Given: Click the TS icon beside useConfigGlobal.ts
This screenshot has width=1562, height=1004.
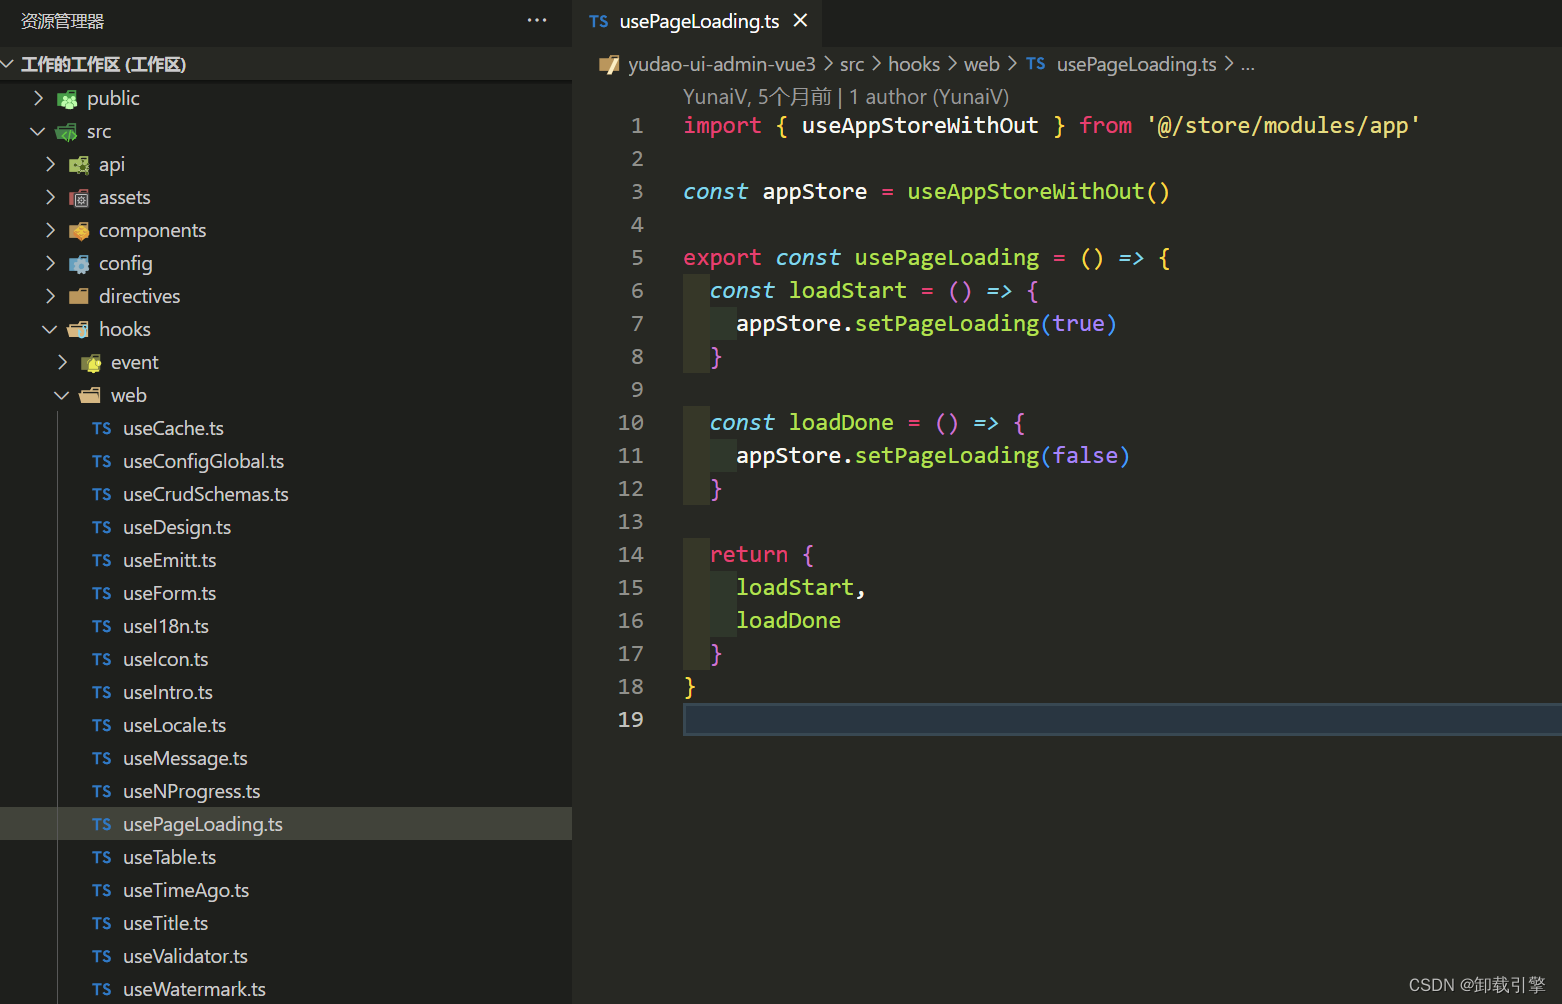Looking at the screenshot, I should (102, 462).
